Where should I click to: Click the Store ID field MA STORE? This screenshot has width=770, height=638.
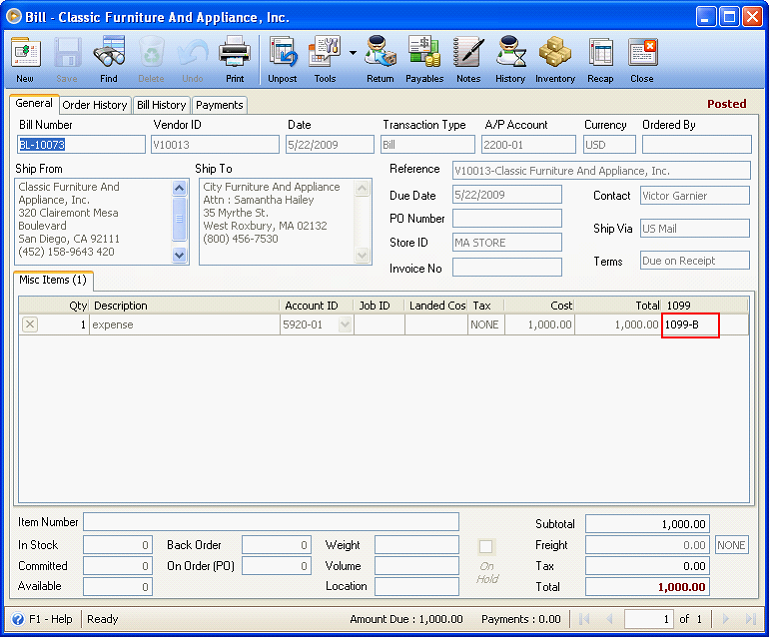507,243
